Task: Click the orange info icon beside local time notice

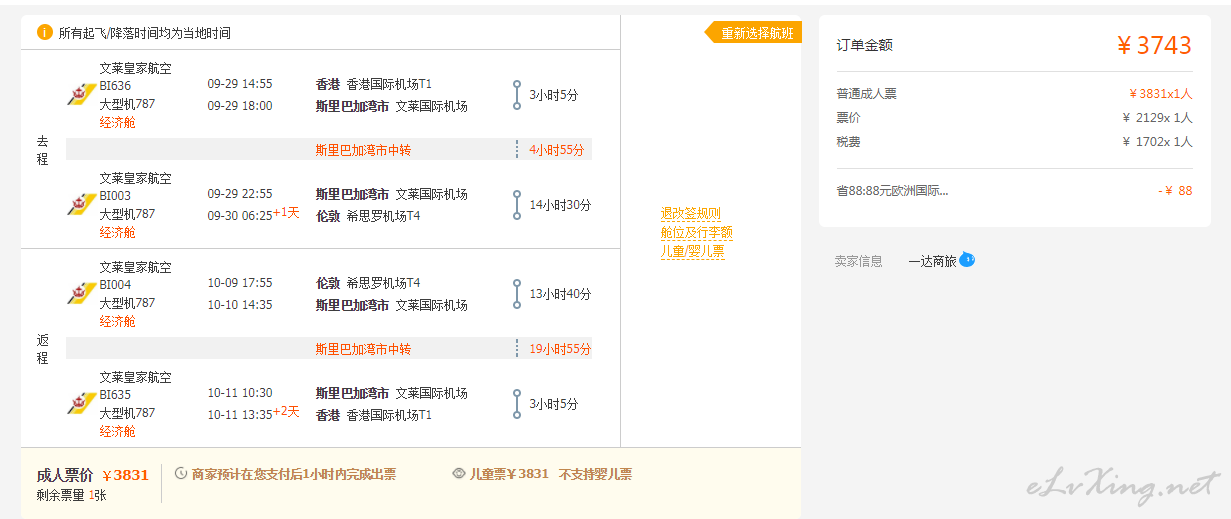Action: (45, 32)
